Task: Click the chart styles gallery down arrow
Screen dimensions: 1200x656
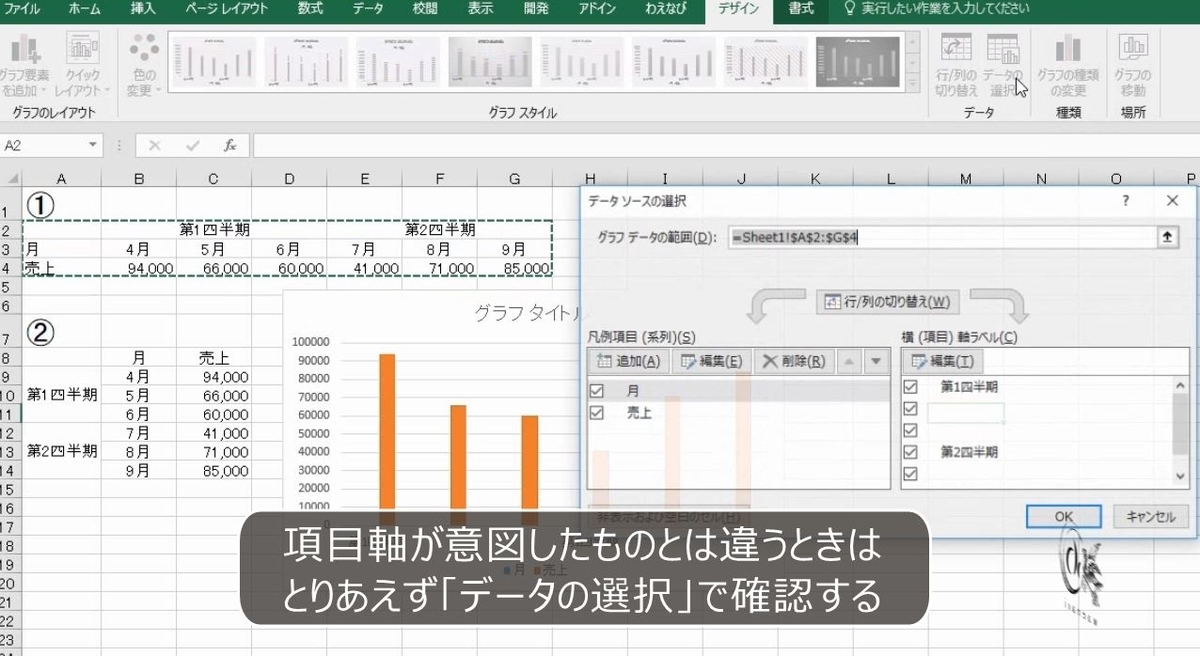Action: click(911, 63)
